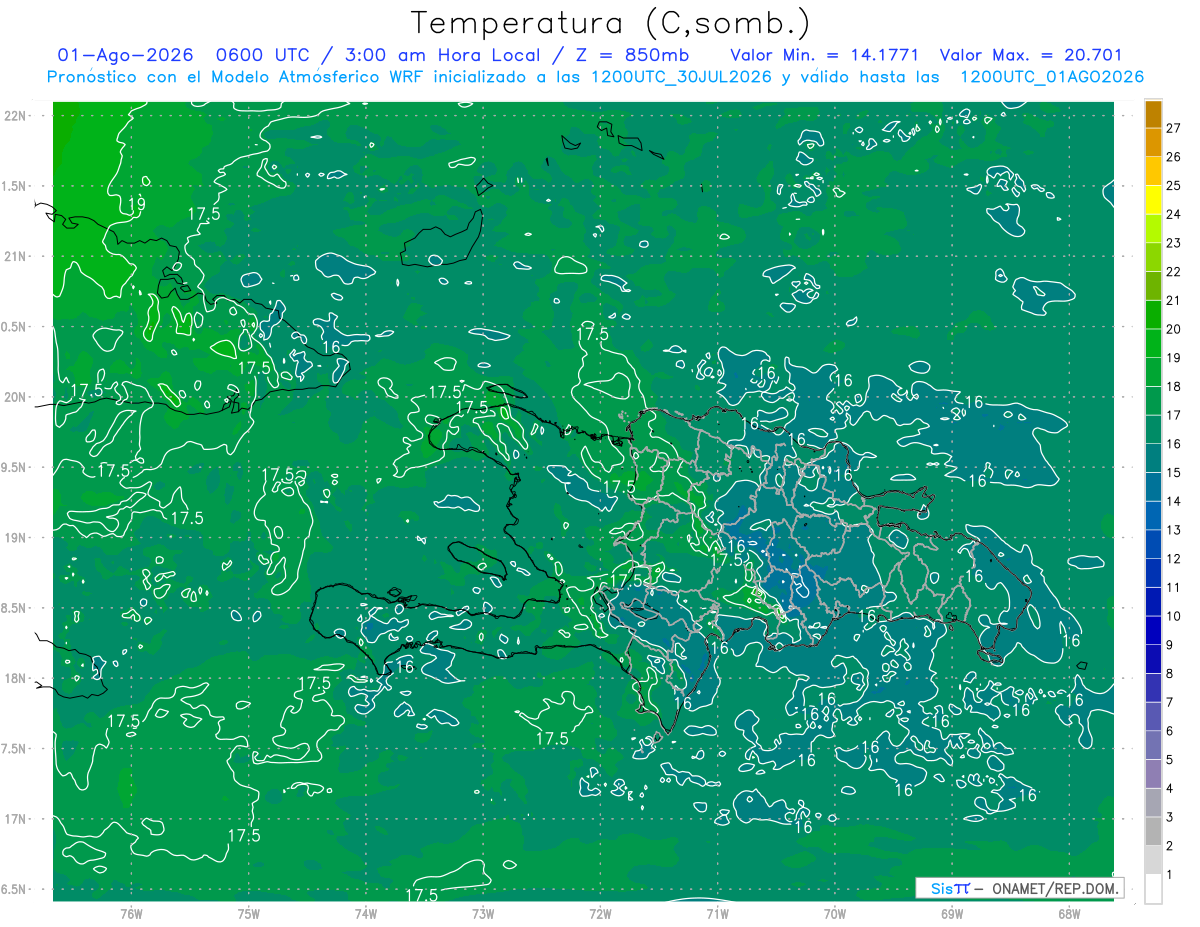
Task: Click the '1200UTC_01AGO2026' valid-until time
Action: tap(1052, 77)
